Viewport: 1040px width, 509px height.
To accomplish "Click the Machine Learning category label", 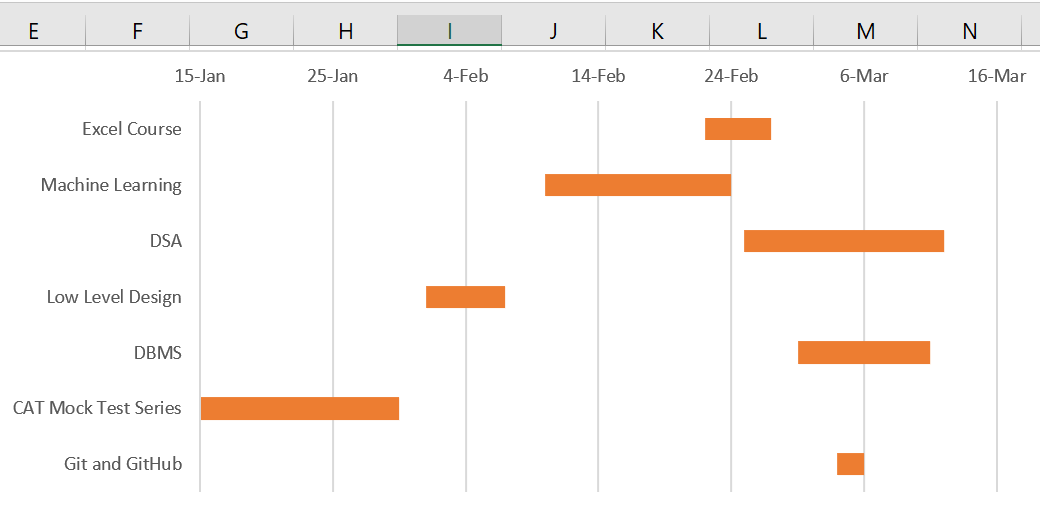I will pos(111,185).
